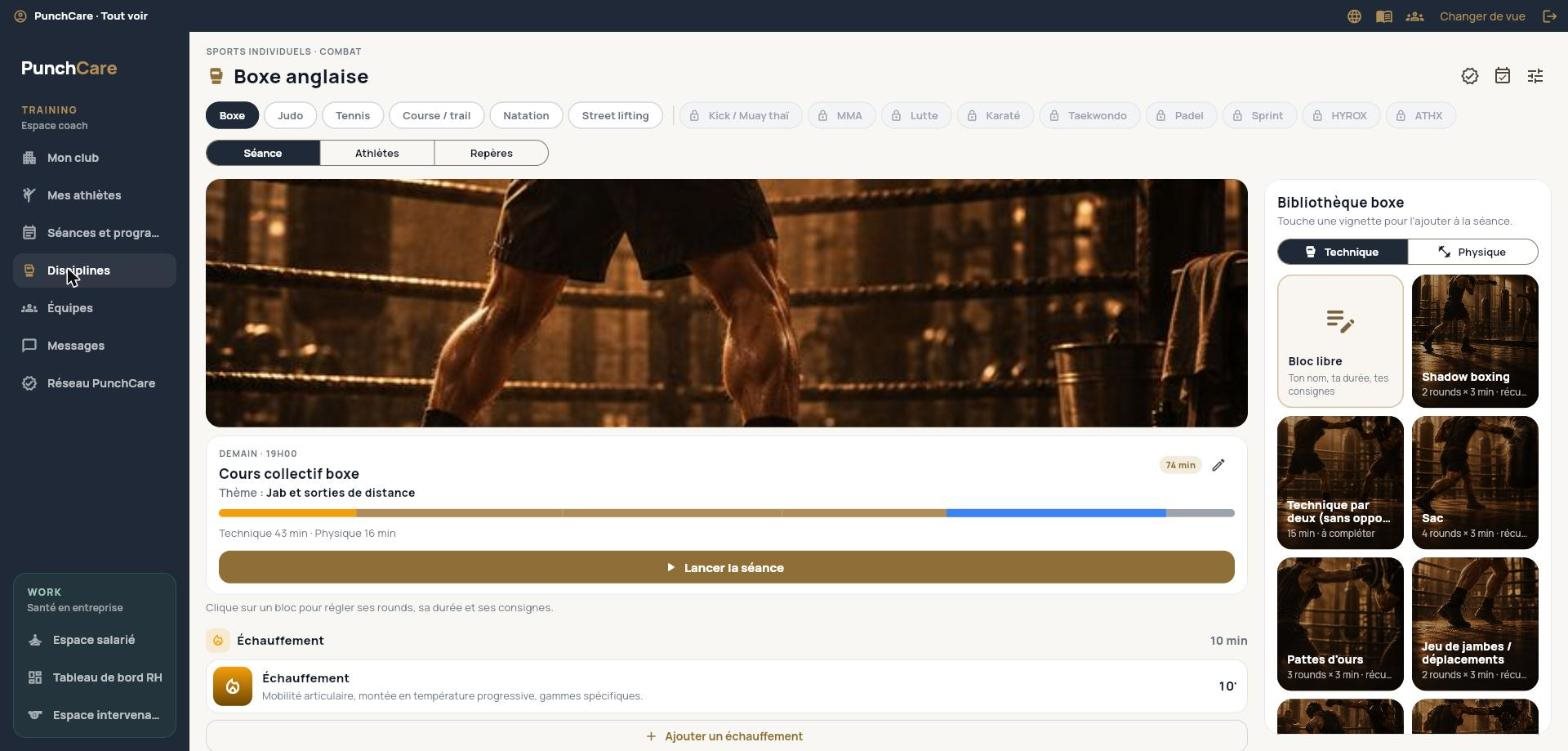Add the Bloc libre card
1568x751 pixels.
tap(1340, 341)
